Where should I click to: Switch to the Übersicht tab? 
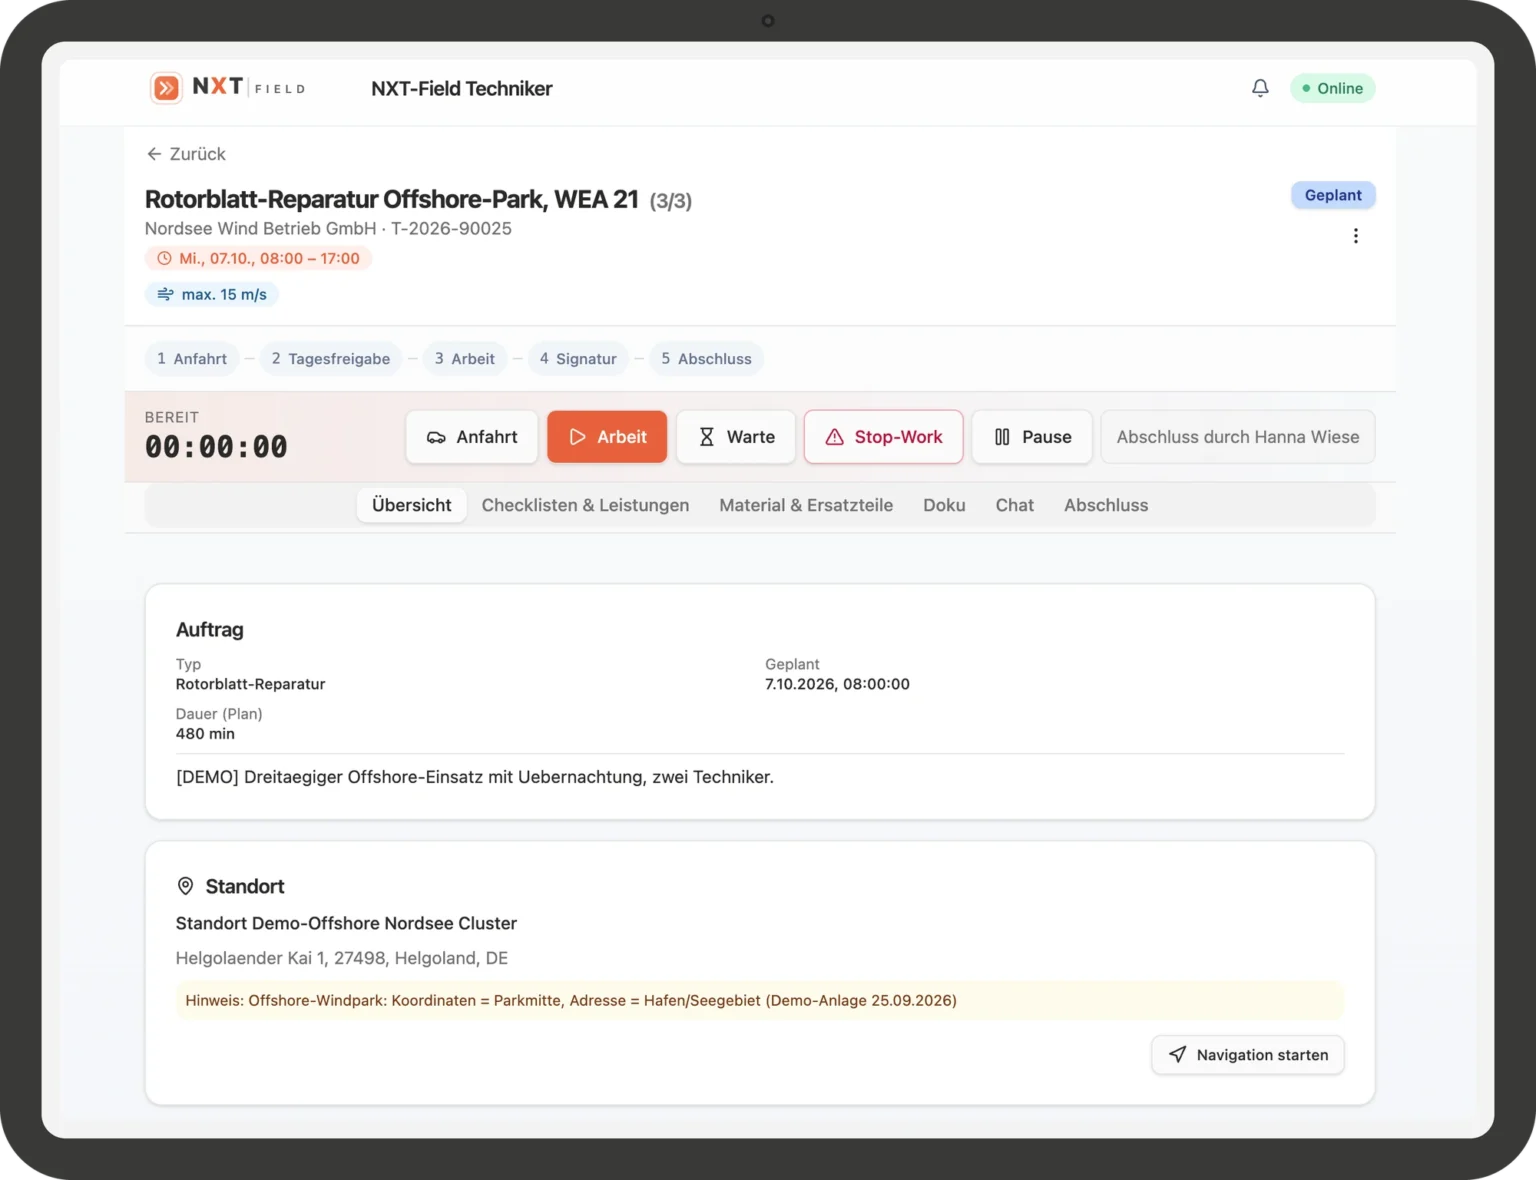[x=412, y=505]
